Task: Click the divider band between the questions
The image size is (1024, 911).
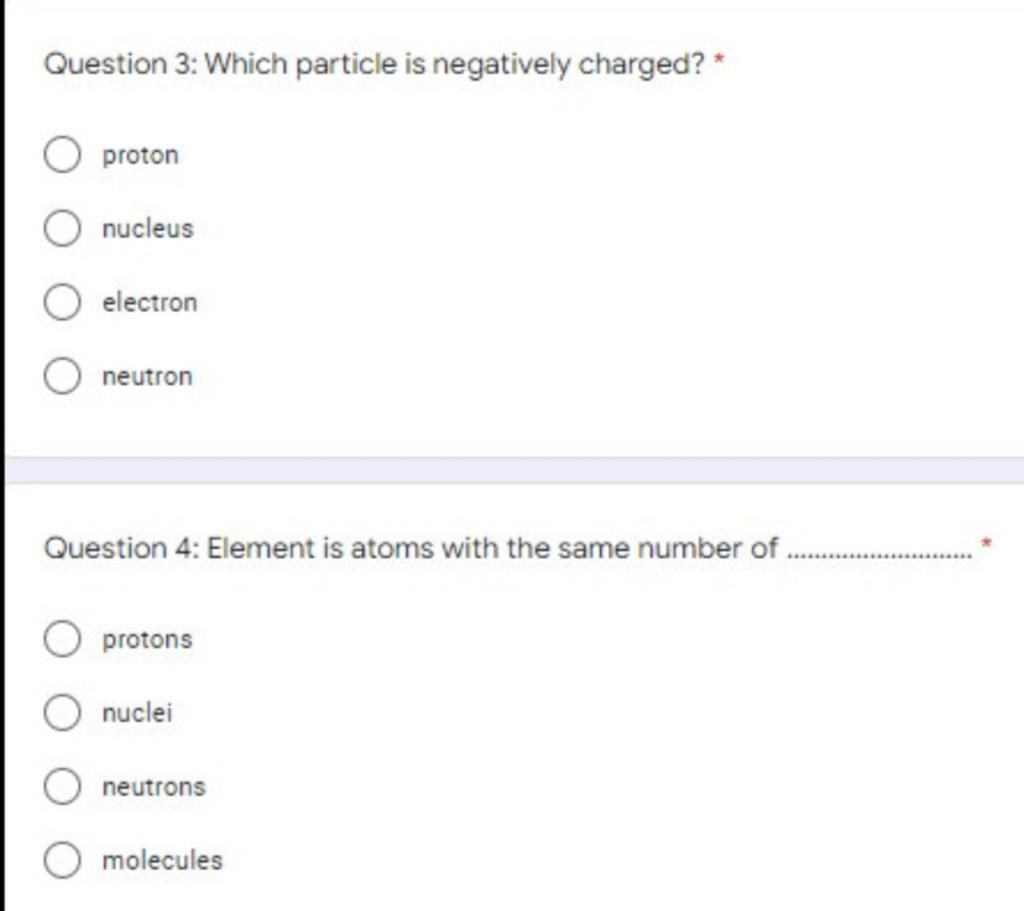Action: tap(515, 470)
